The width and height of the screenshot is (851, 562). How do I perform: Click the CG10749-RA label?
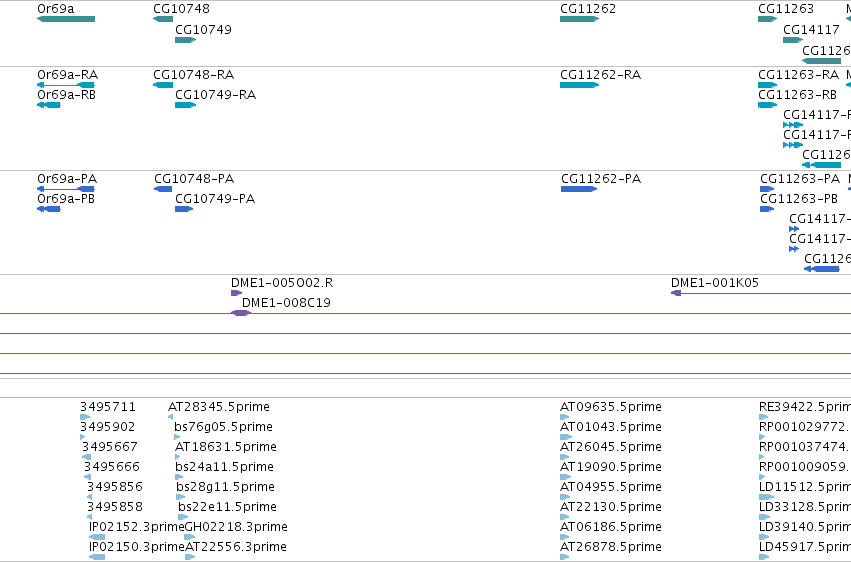215,94
